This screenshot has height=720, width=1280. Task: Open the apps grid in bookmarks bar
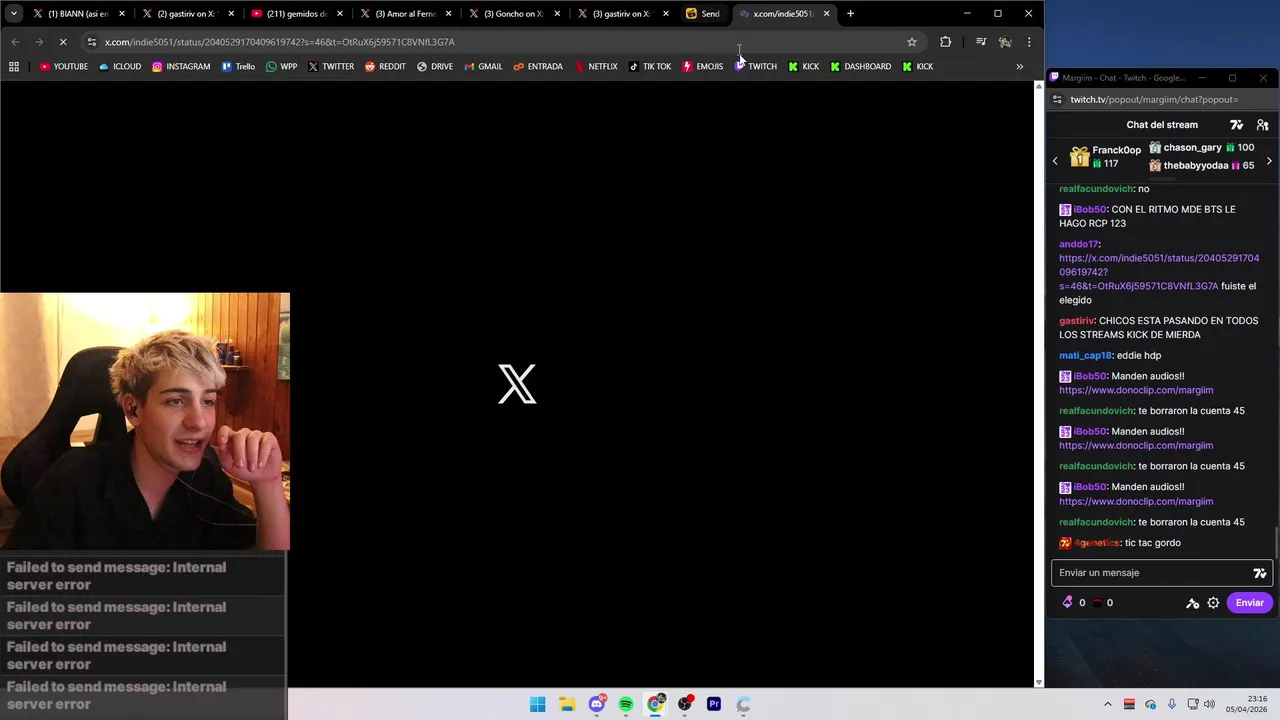point(14,67)
